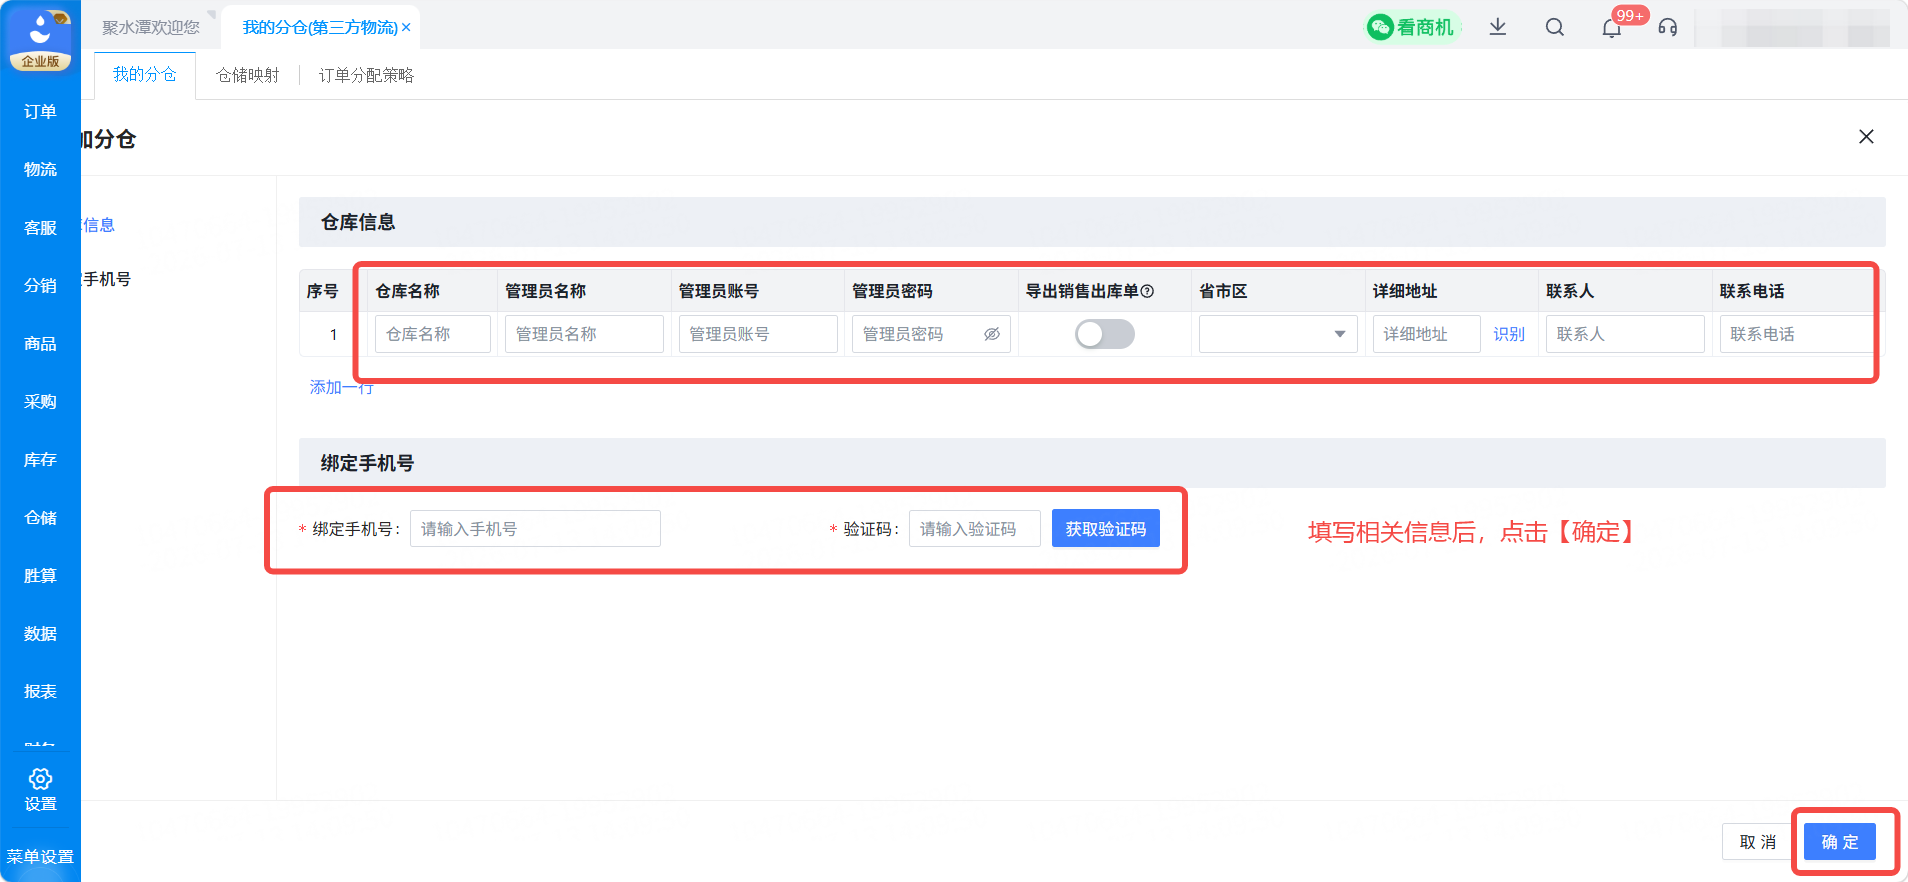This screenshot has height=882, width=1908.
Task: Focus the 管理员账号 input field
Action: click(758, 334)
